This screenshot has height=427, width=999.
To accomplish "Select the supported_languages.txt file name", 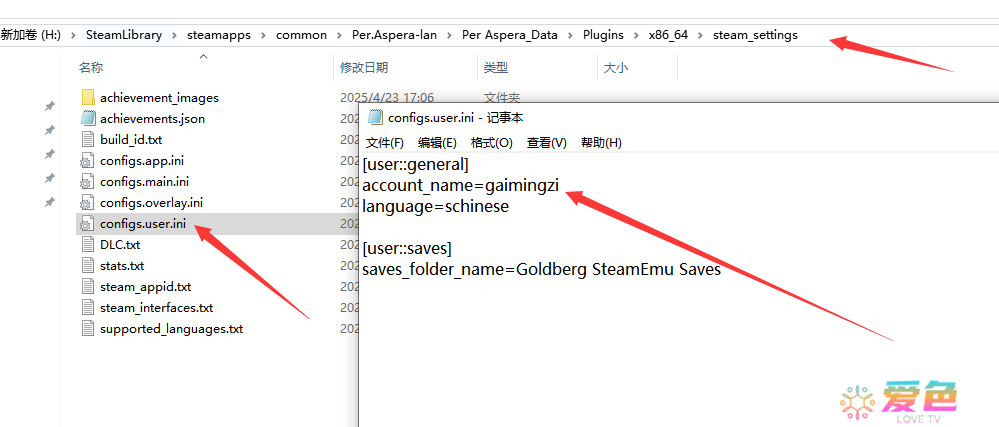I will pyautogui.click(x=171, y=329).
